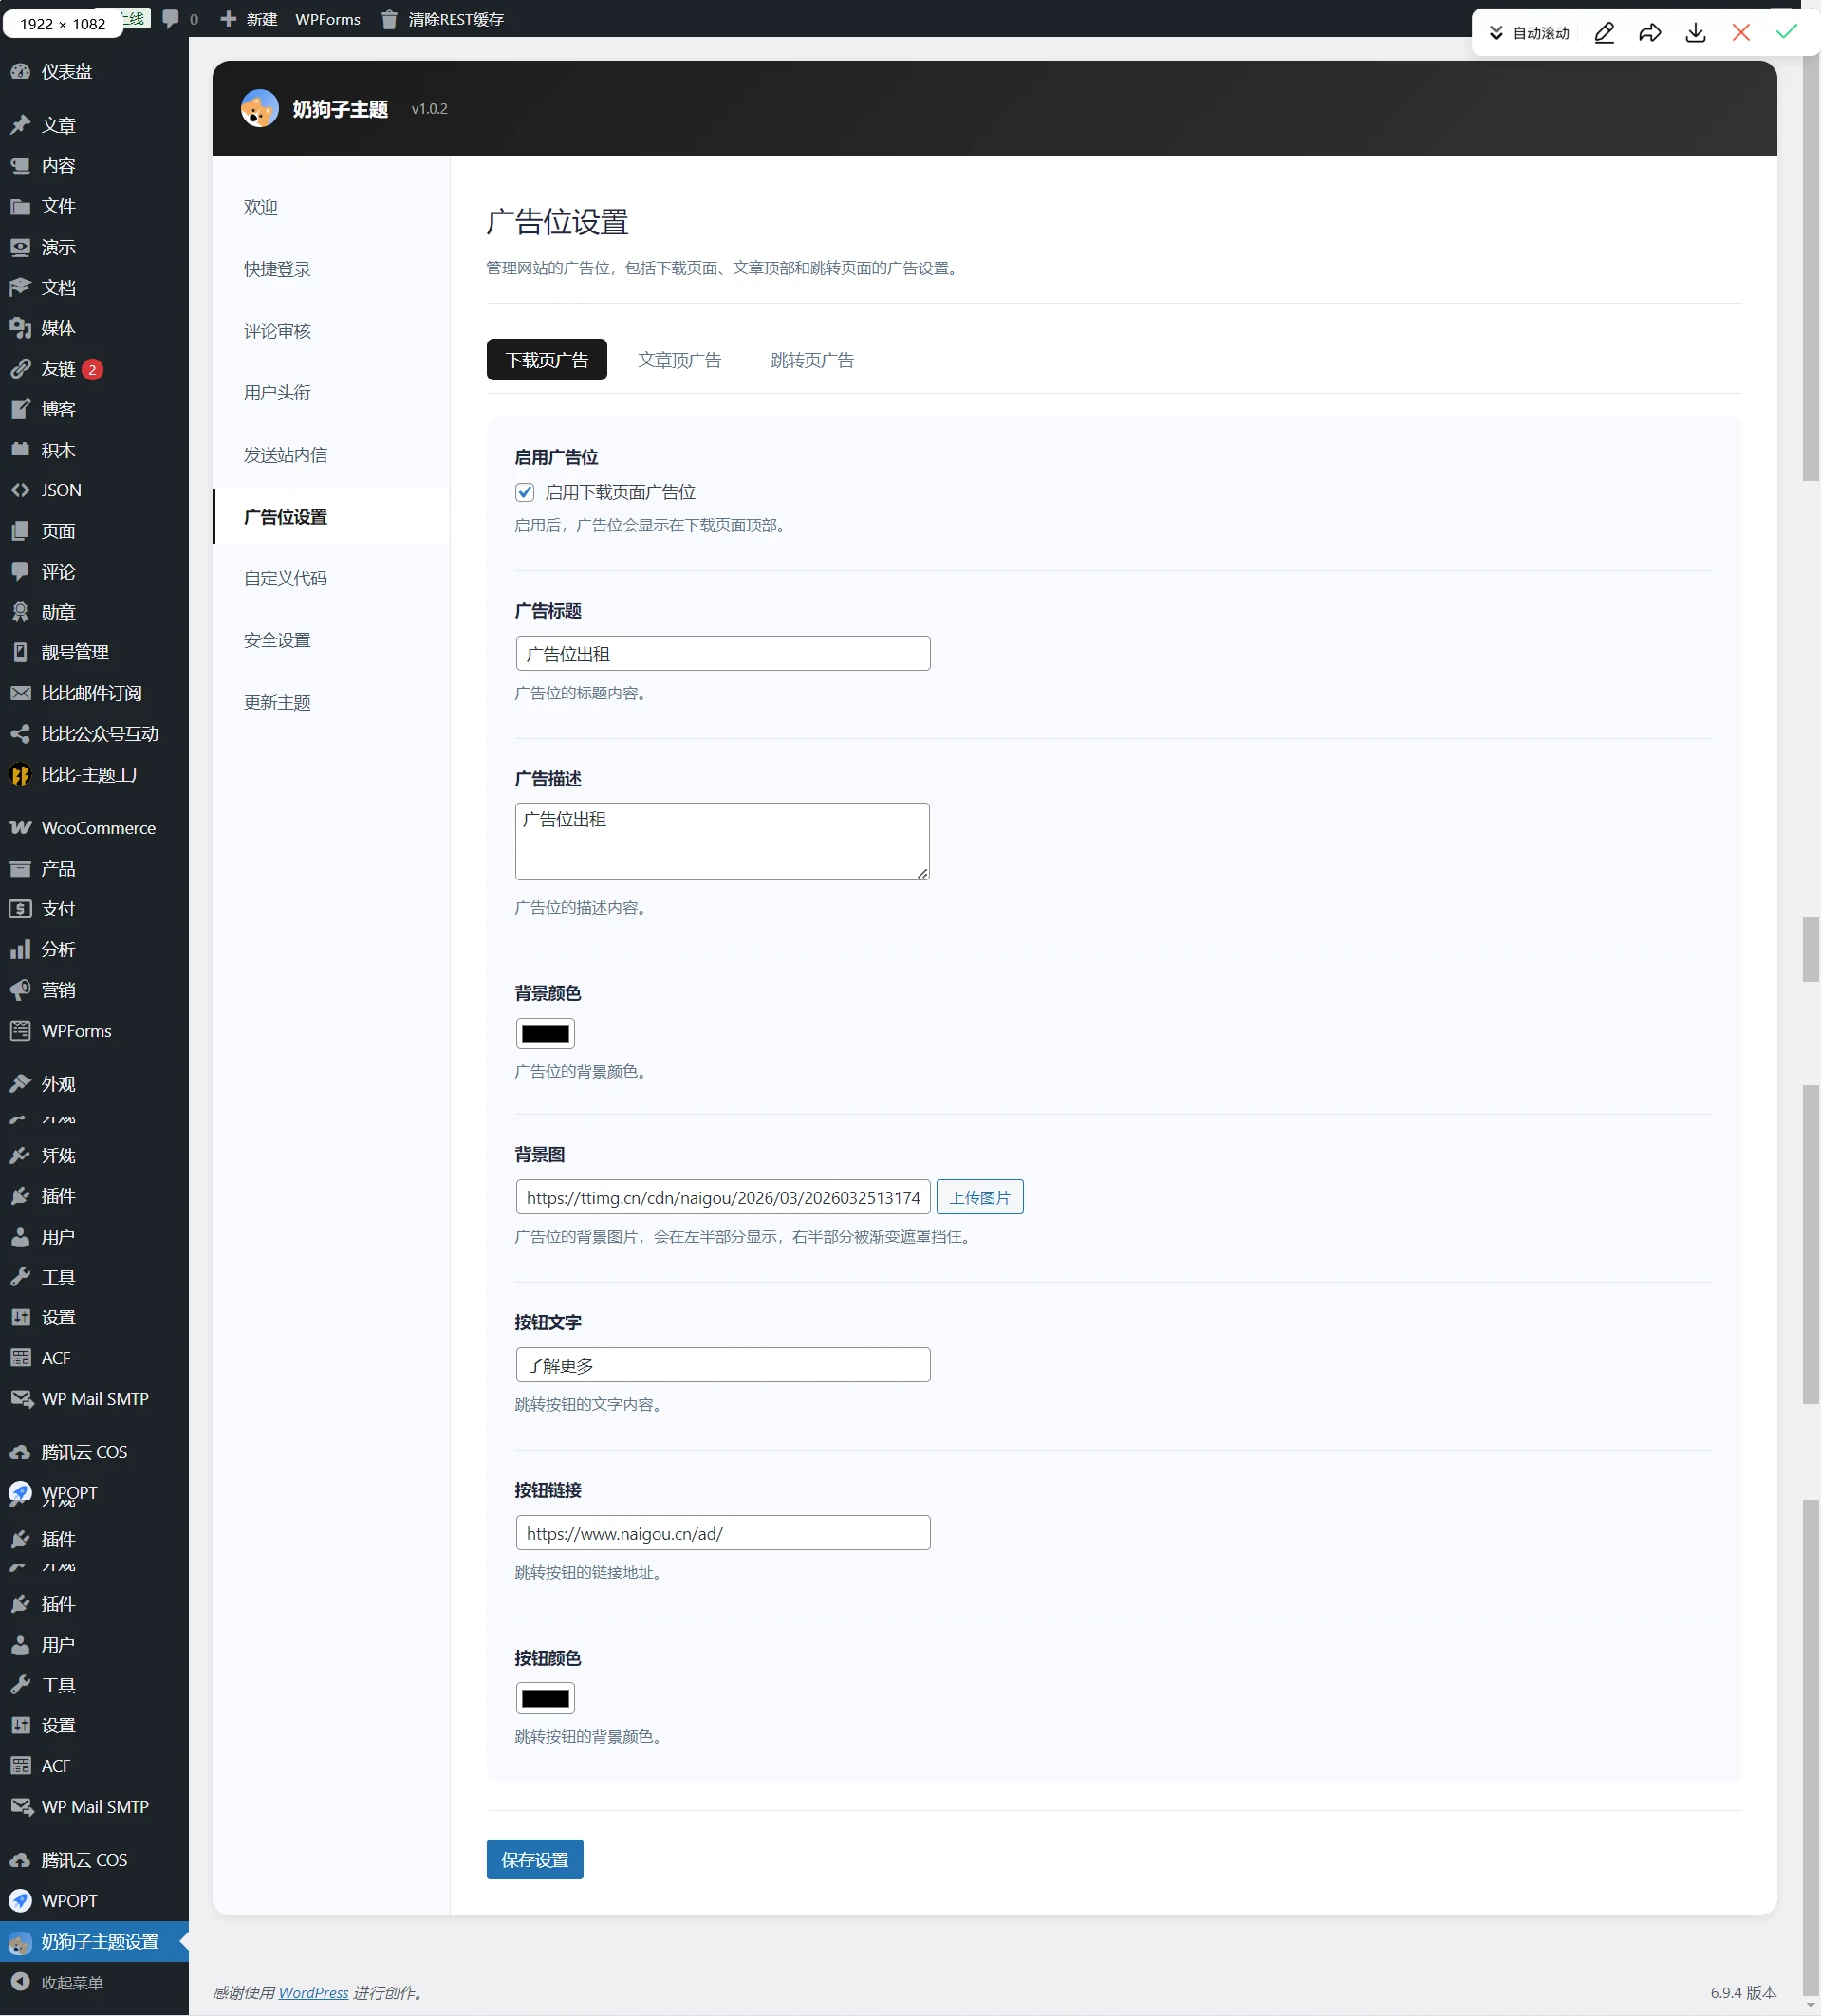Open the 背景颜色 color picker swatch

[x=545, y=1033]
